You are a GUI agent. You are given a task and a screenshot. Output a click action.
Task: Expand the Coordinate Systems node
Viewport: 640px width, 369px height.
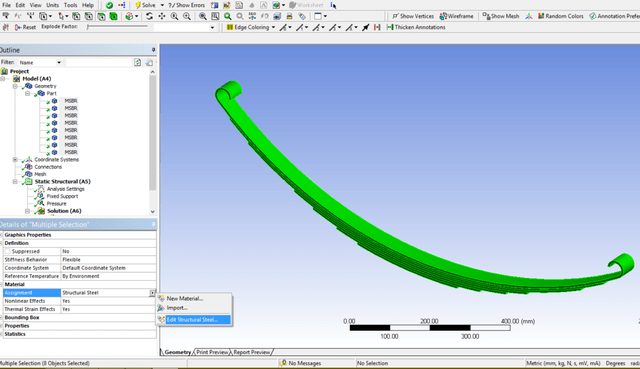click(15, 160)
